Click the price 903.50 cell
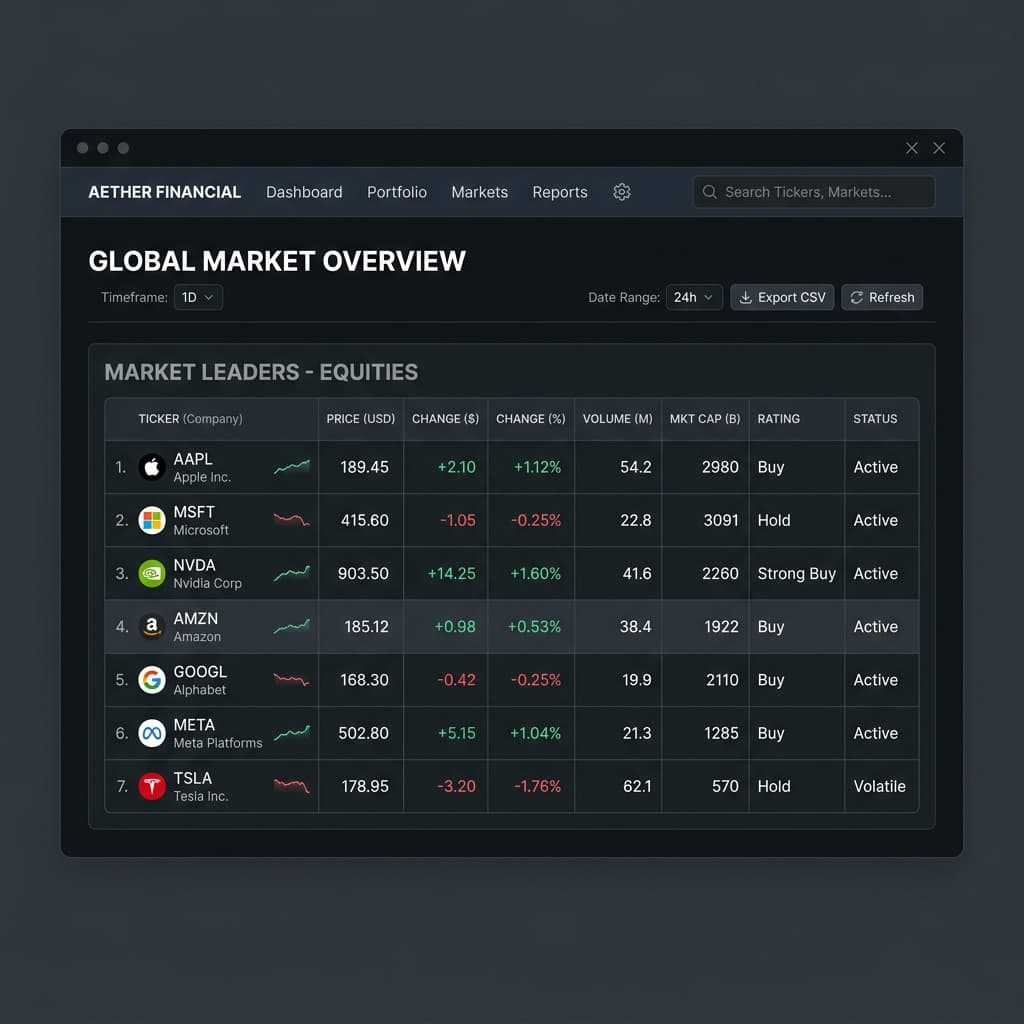 point(363,573)
